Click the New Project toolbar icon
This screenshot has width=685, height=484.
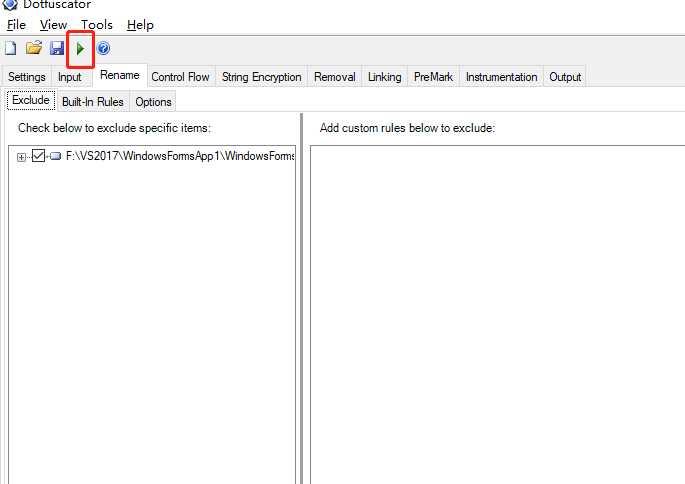pos(10,48)
